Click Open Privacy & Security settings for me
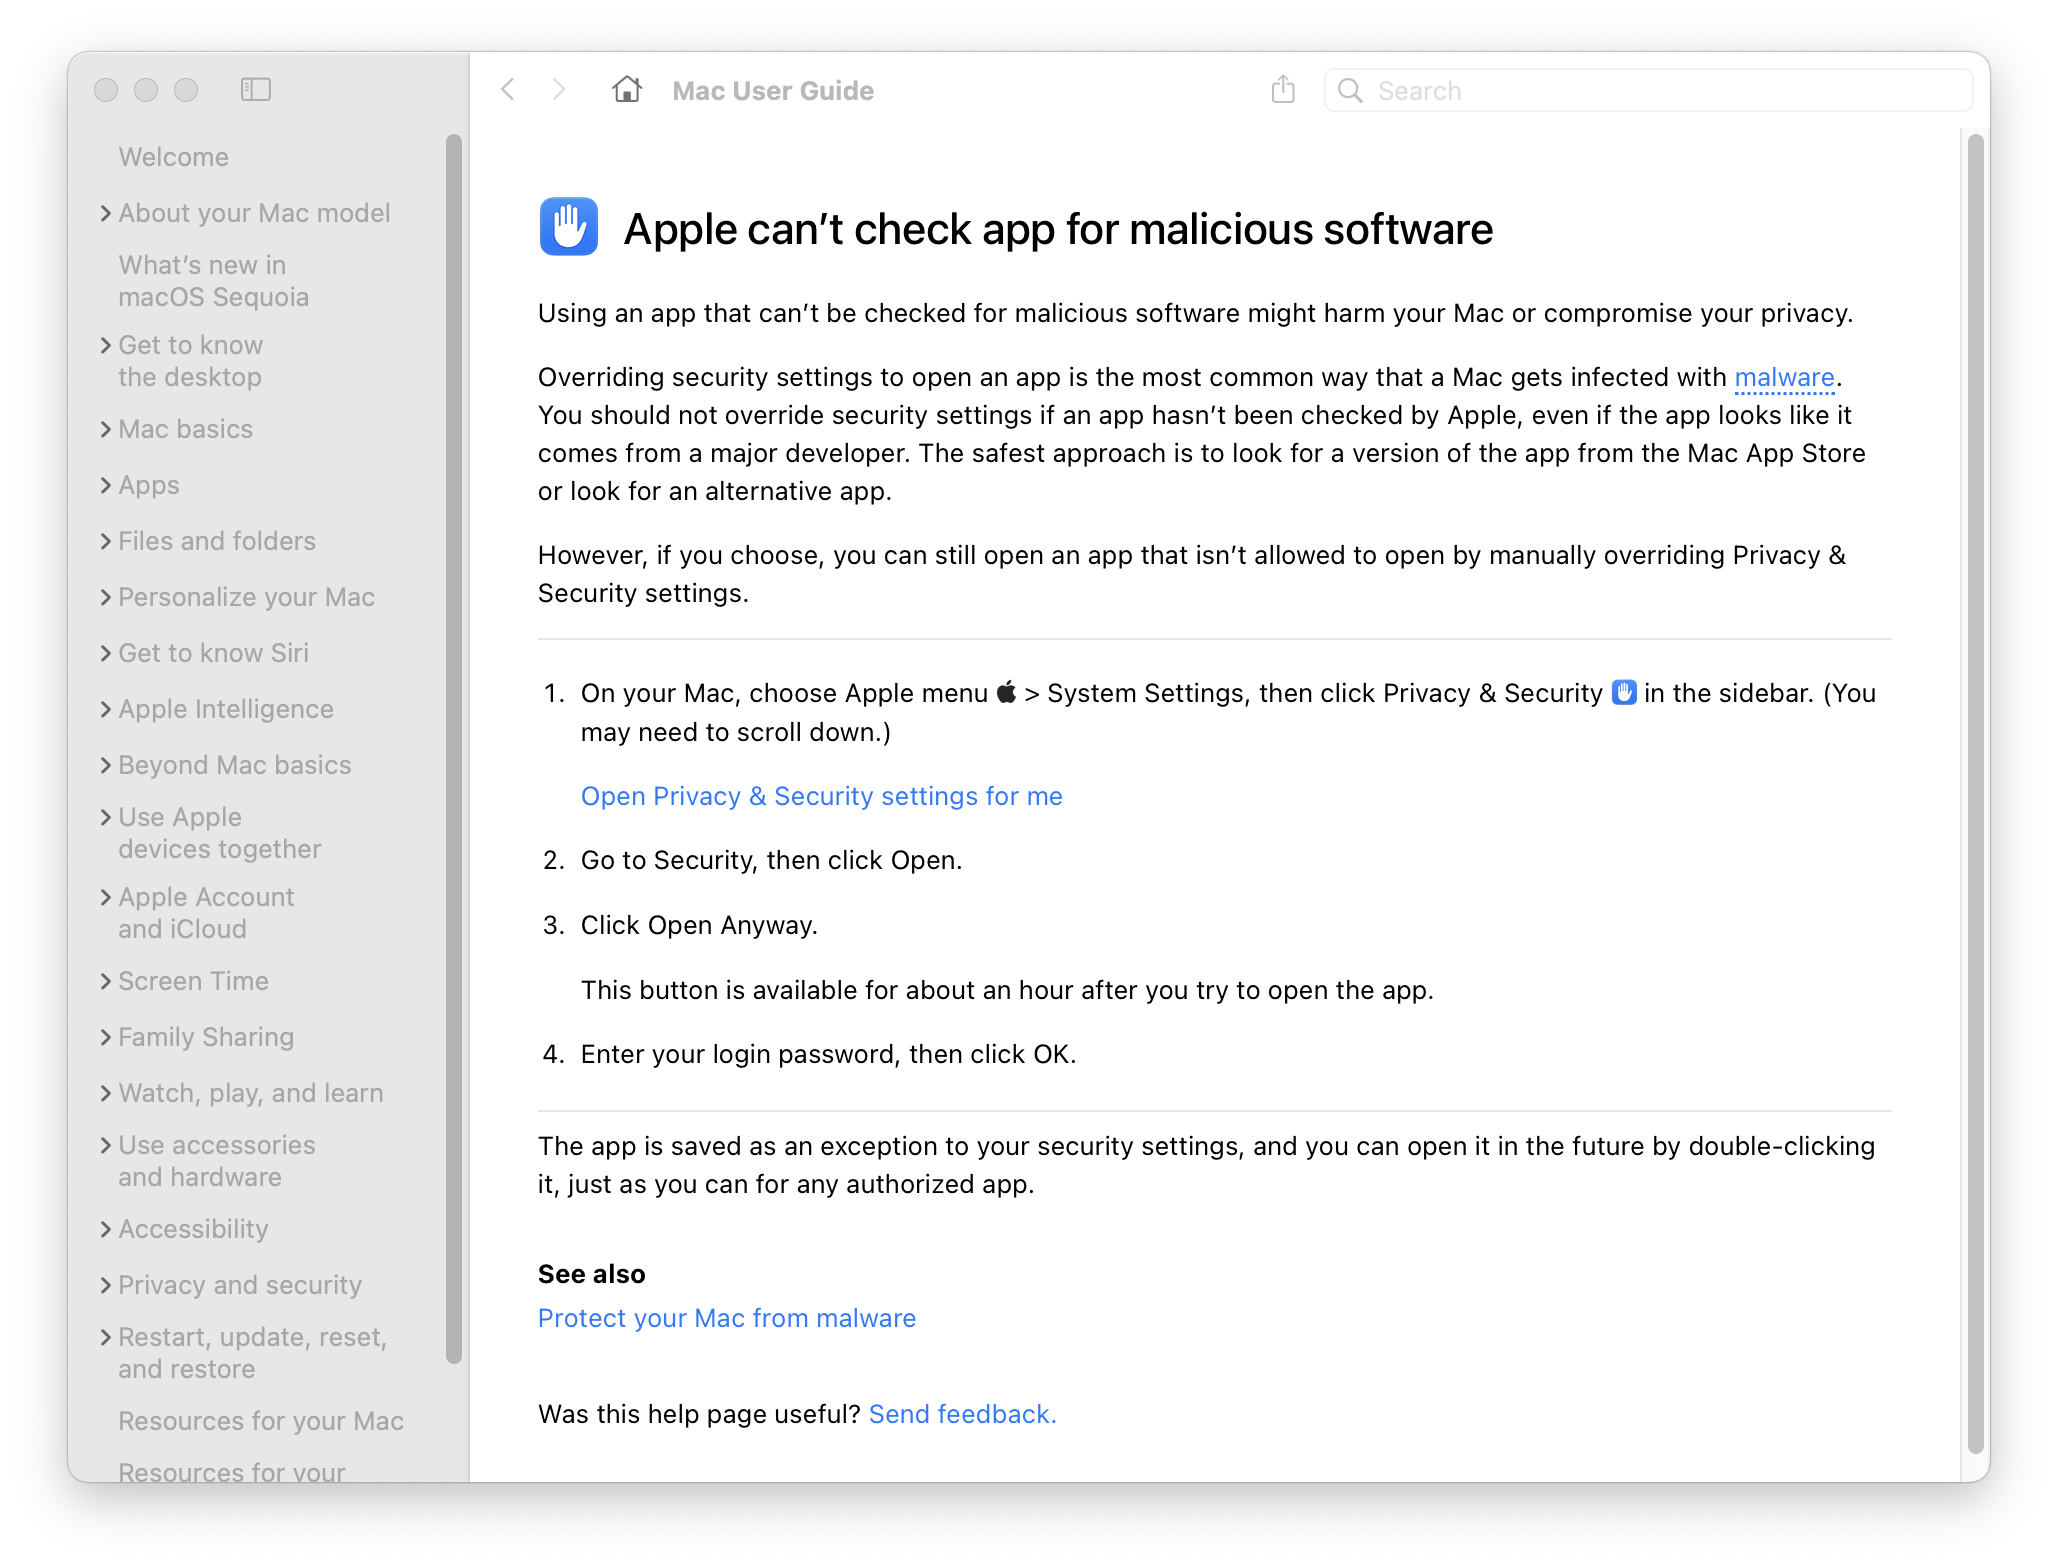Viewport: 2058px width, 1566px height. click(821, 796)
